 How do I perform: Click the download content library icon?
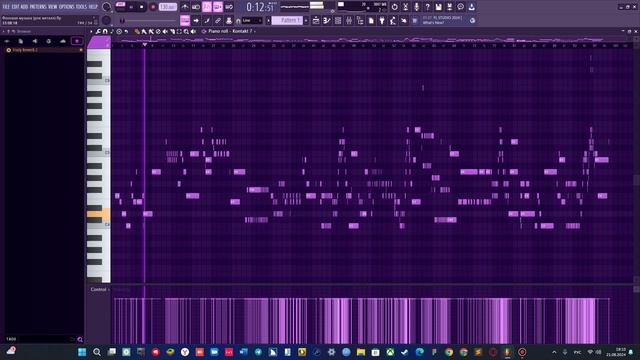pyautogui.click(x=472, y=7)
